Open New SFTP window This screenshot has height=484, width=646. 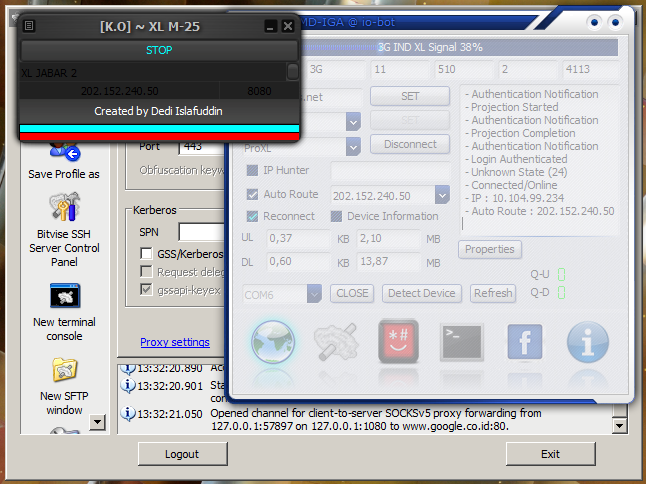click(x=65, y=369)
